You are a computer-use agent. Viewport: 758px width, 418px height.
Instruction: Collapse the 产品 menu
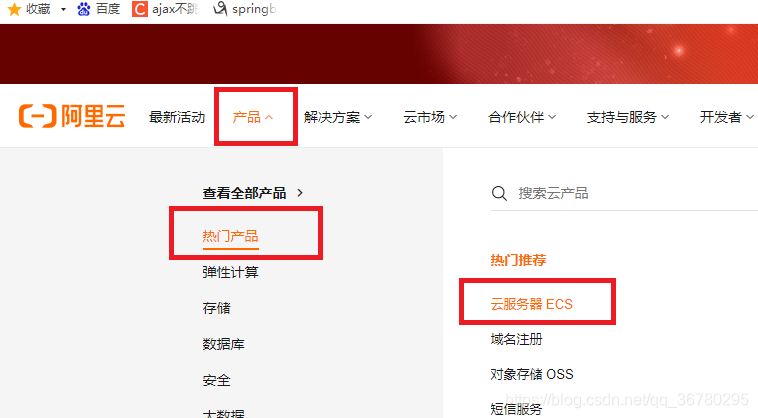pos(253,117)
